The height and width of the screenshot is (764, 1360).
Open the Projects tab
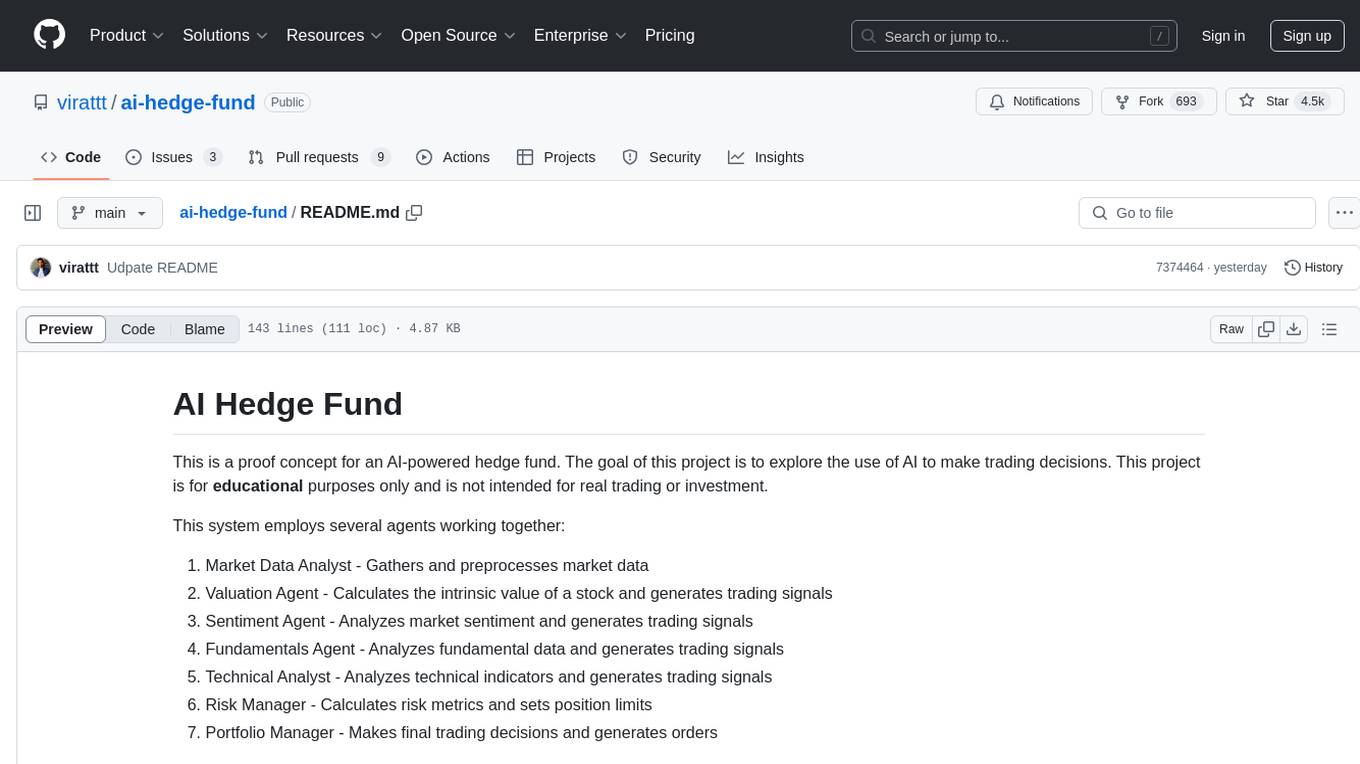(556, 157)
